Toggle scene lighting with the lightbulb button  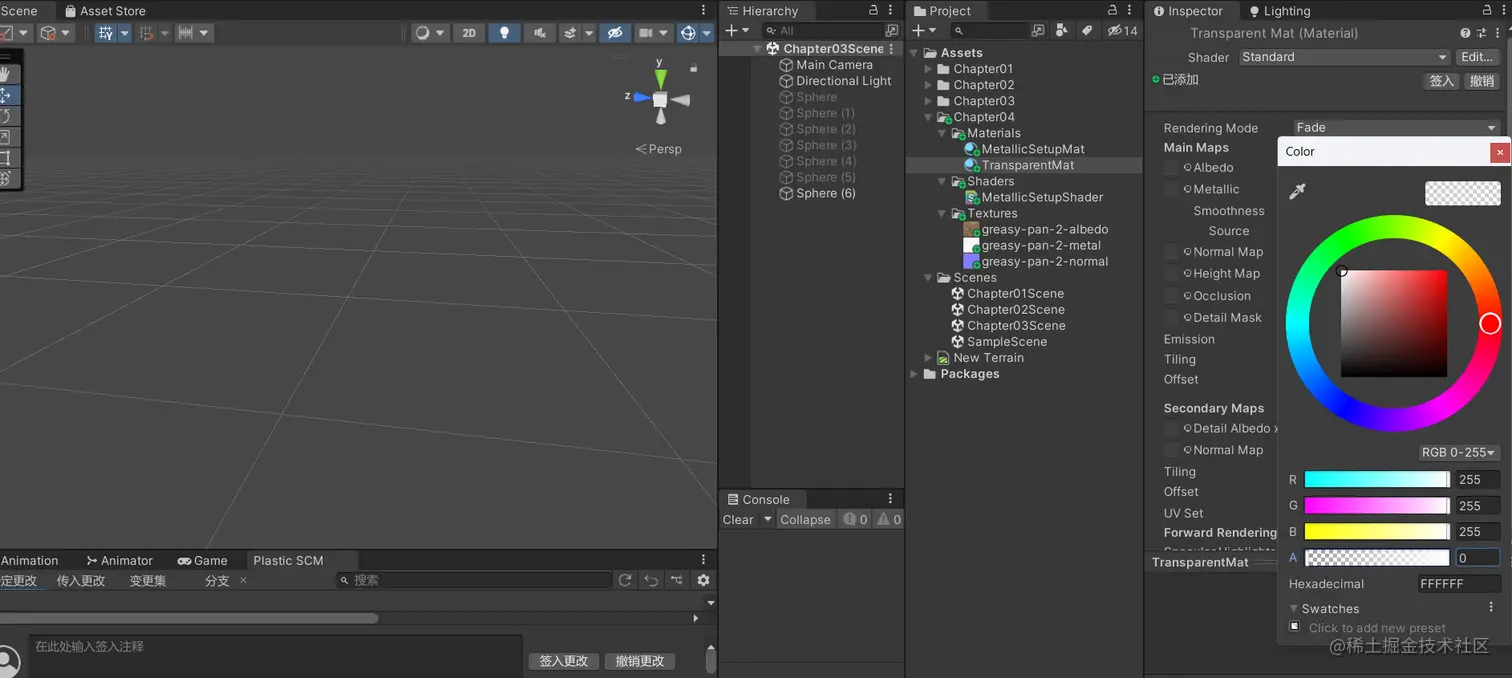[504, 33]
